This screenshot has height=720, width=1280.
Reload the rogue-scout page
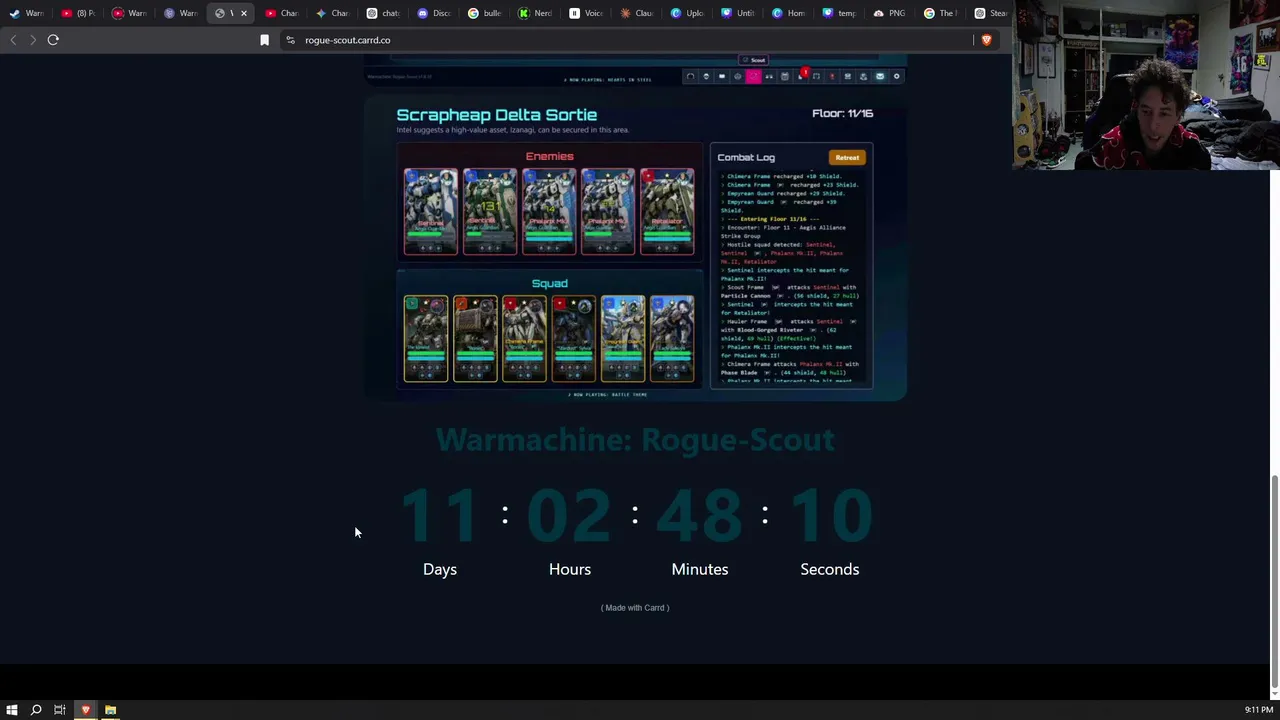click(x=53, y=40)
